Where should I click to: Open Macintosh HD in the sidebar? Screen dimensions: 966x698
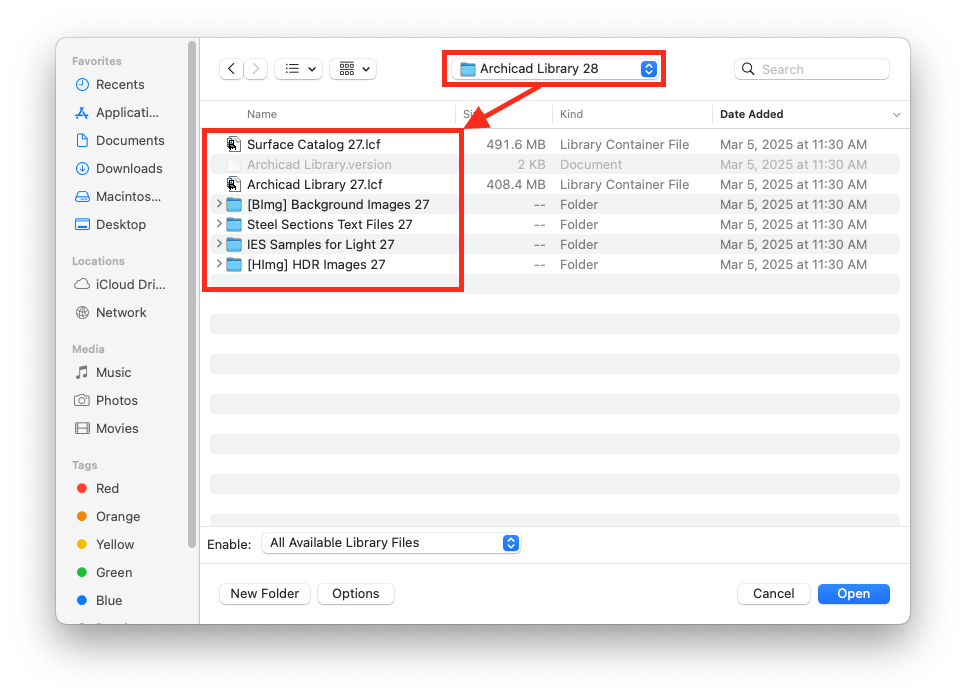click(128, 197)
